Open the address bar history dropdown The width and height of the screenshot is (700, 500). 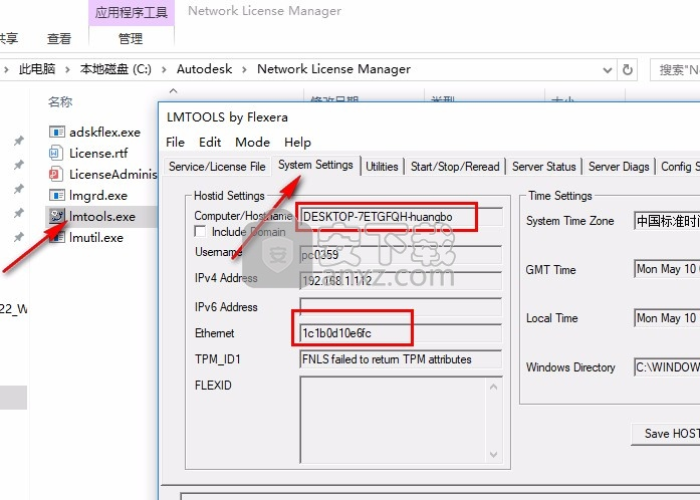[x=607, y=70]
